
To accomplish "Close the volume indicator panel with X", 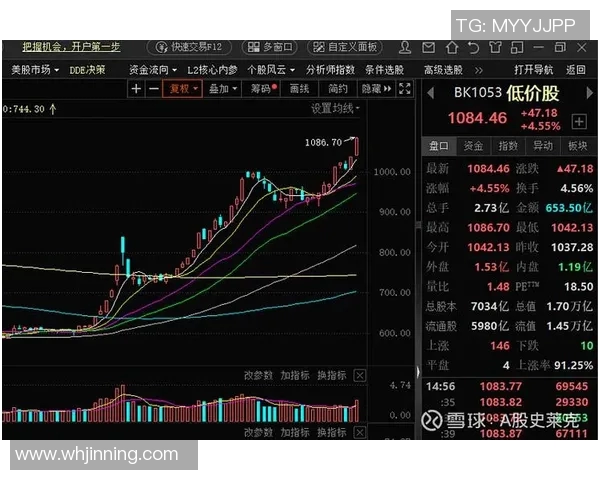I will pyautogui.click(x=360, y=375).
